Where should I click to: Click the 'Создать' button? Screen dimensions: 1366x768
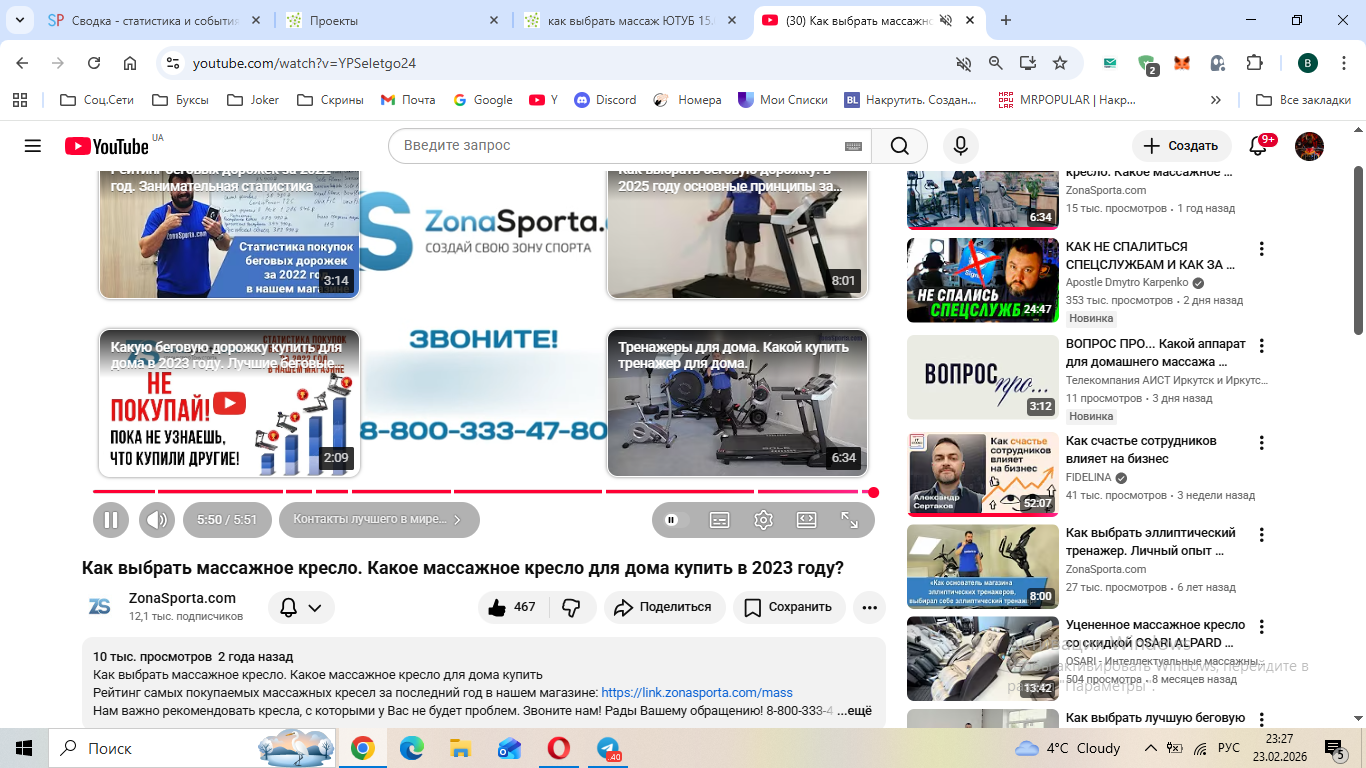pos(1181,146)
